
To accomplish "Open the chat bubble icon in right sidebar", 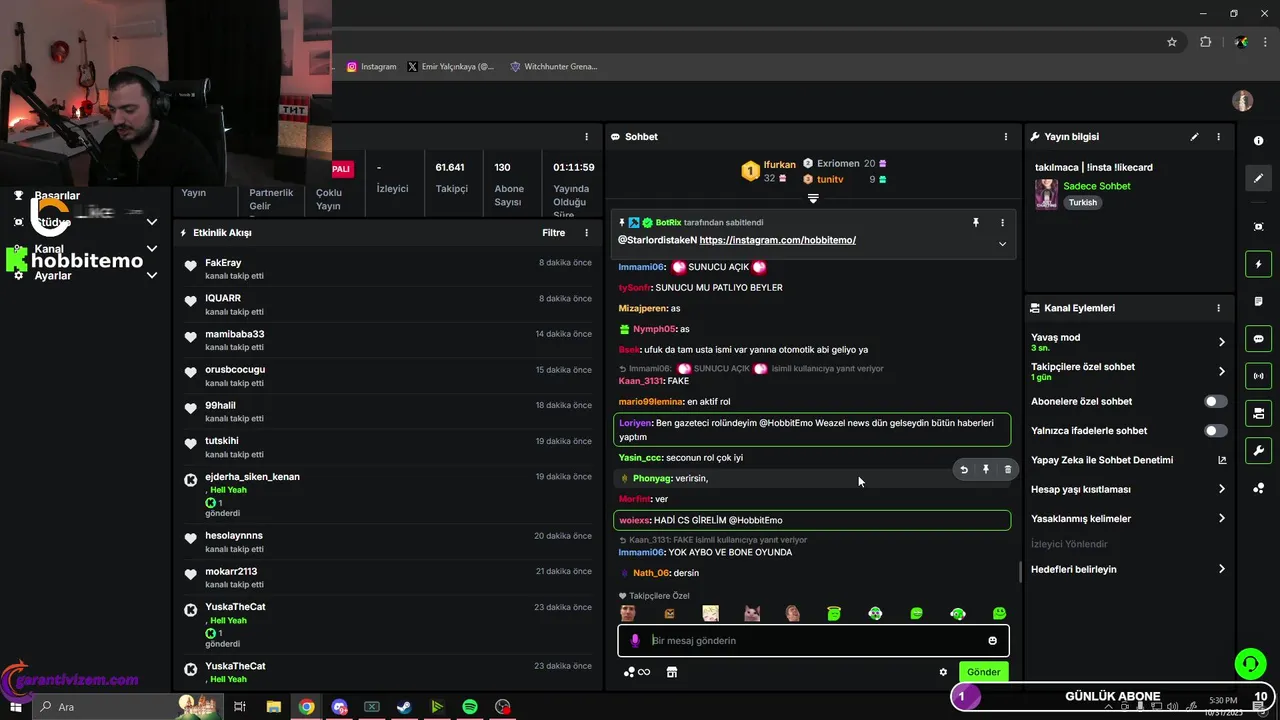I will 1258,339.
